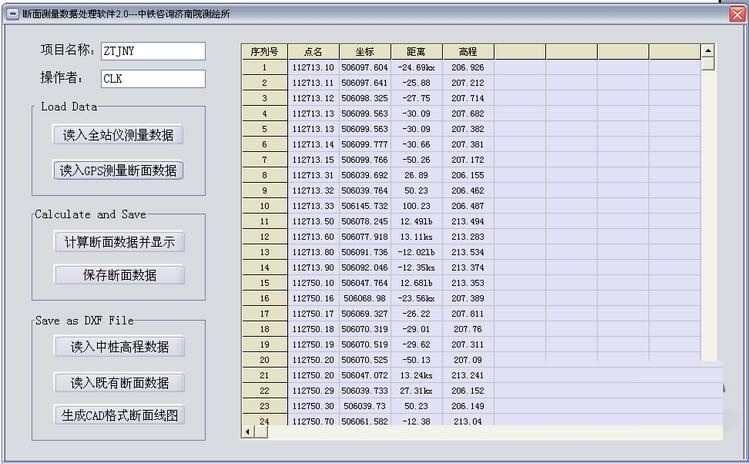Click elevation cell 207.714
The image size is (749, 464).
(x=468, y=98)
